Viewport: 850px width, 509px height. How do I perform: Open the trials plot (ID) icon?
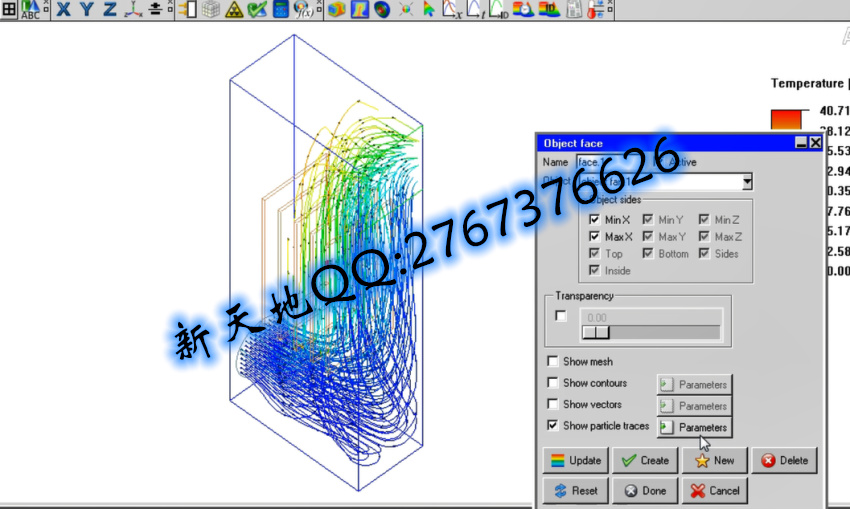click(x=499, y=9)
